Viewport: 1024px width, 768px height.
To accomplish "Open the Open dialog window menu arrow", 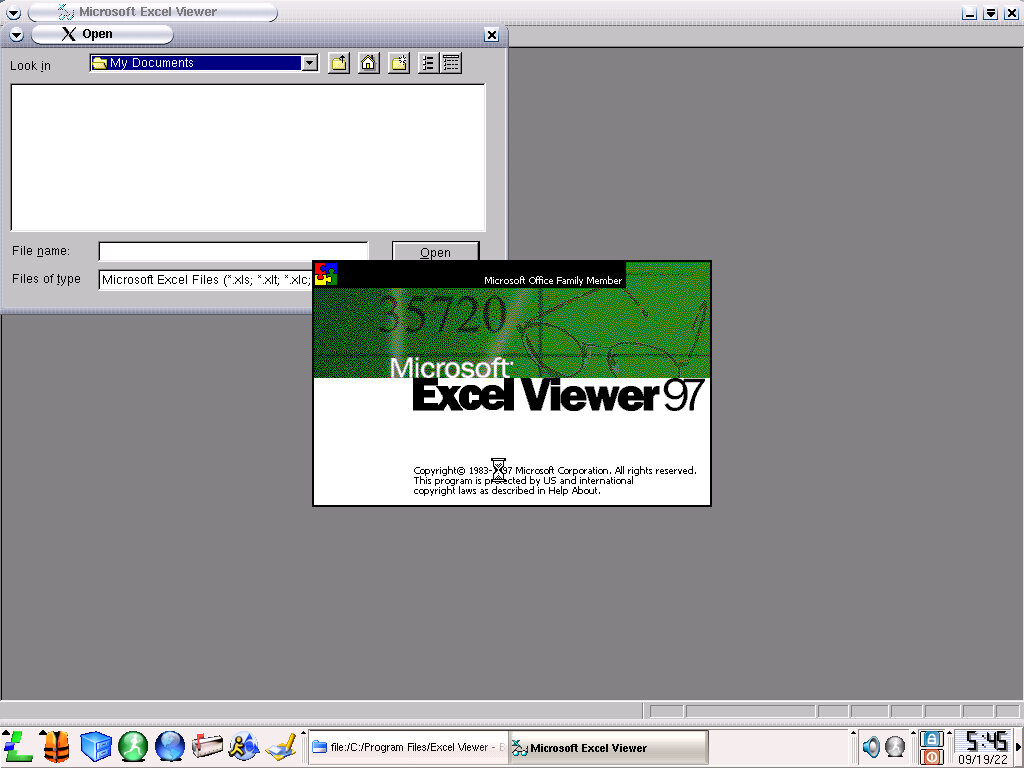I will click(x=17, y=35).
